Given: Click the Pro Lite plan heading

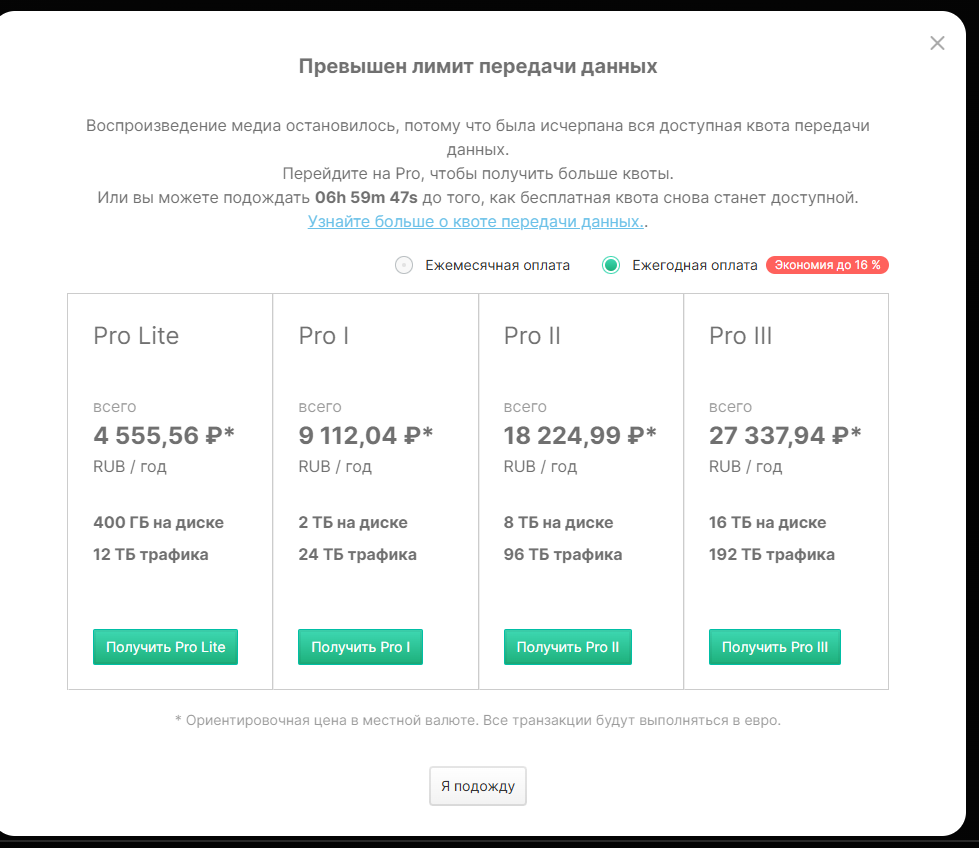Looking at the screenshot, I should 136,336.
